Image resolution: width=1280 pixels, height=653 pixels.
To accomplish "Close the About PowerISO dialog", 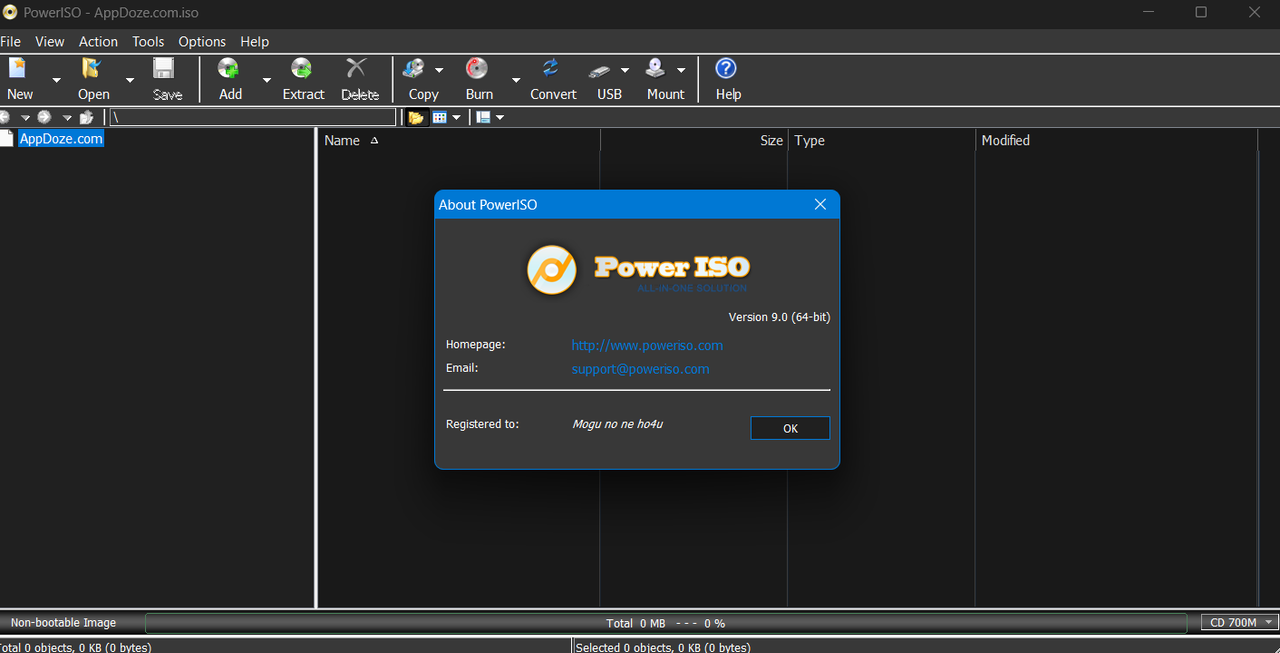I will 820,204.
